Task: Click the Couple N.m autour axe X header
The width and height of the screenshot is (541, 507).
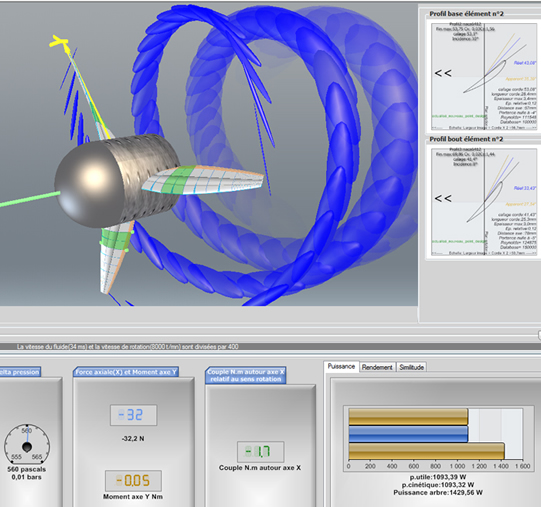Action: (x=246, y=376)
